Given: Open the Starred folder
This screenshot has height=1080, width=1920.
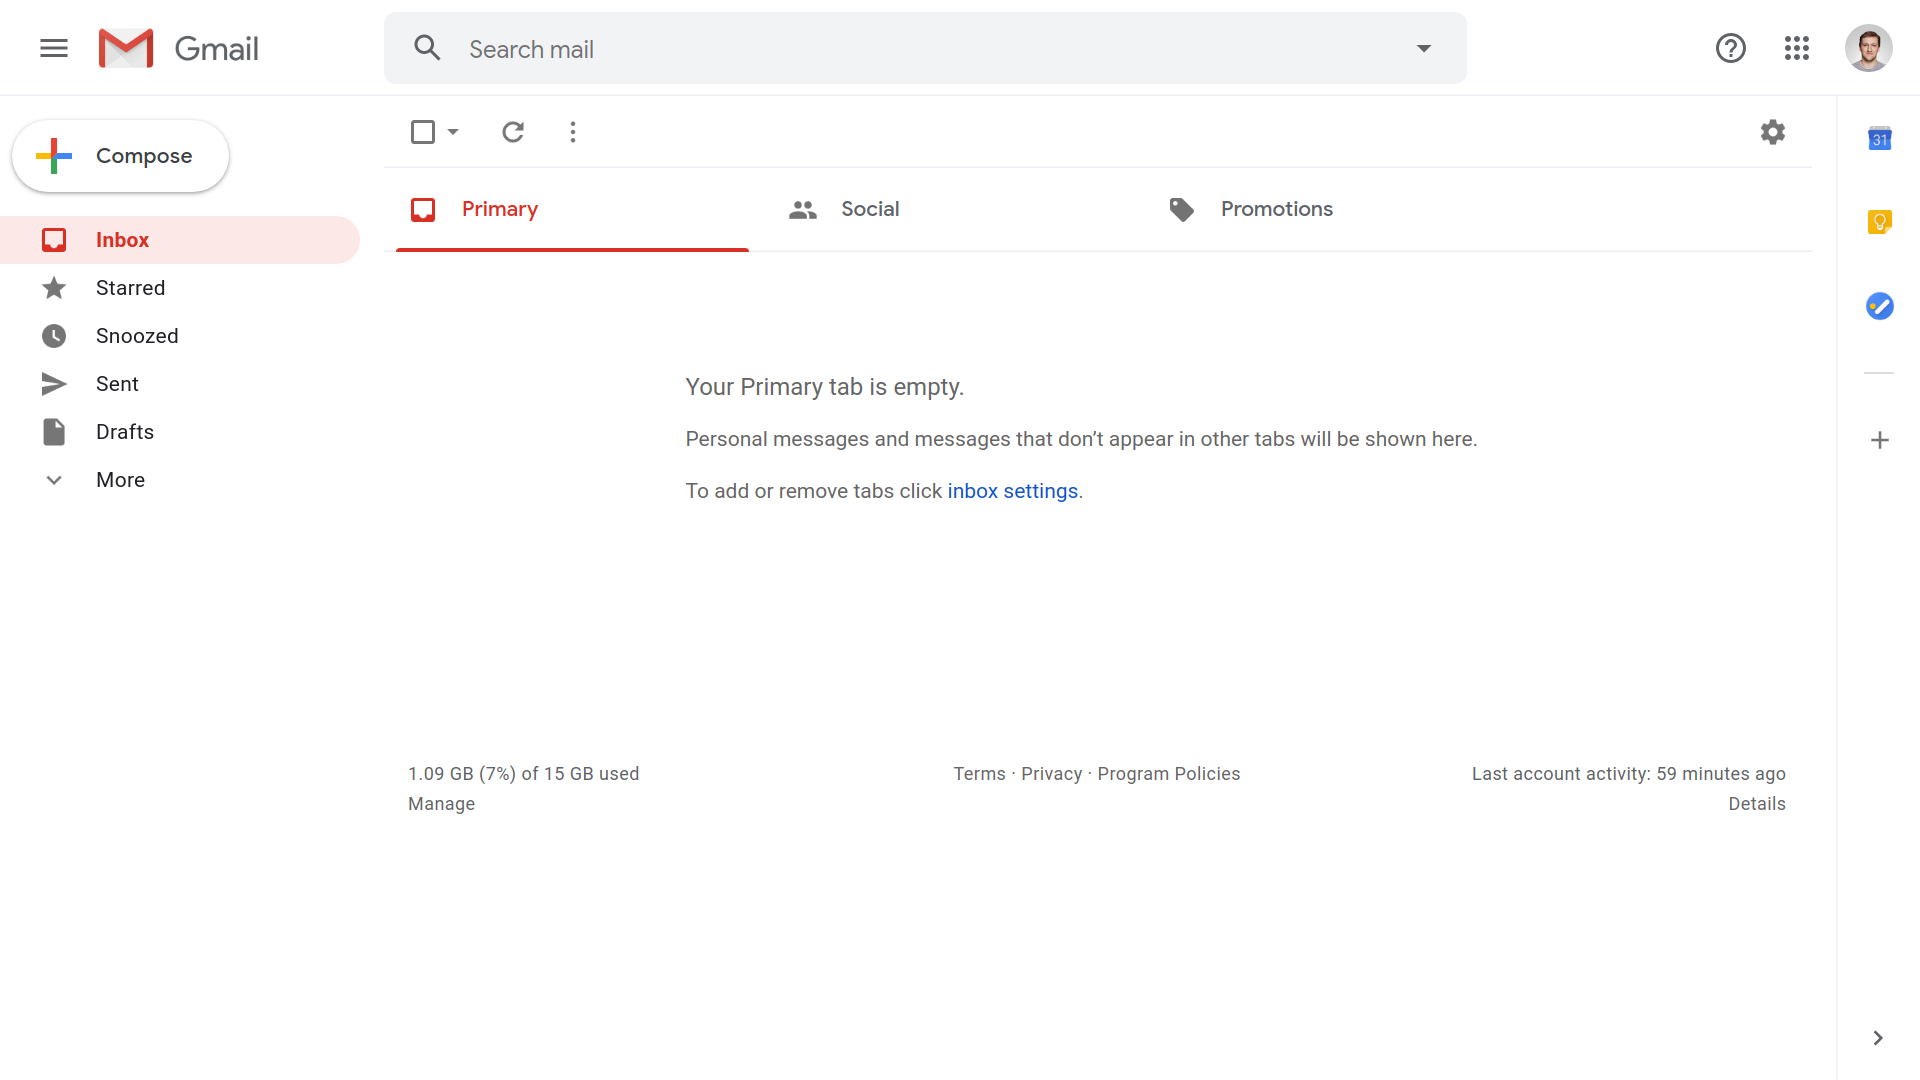Looking at the screenshot, I should pyautogui.click(x=129, y=287).
